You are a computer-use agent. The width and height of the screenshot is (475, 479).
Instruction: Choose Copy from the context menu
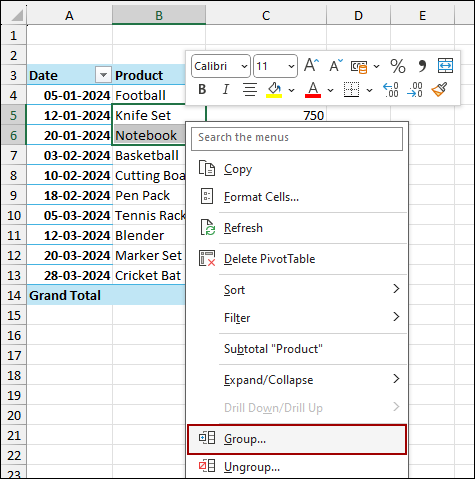pos(297,169)
